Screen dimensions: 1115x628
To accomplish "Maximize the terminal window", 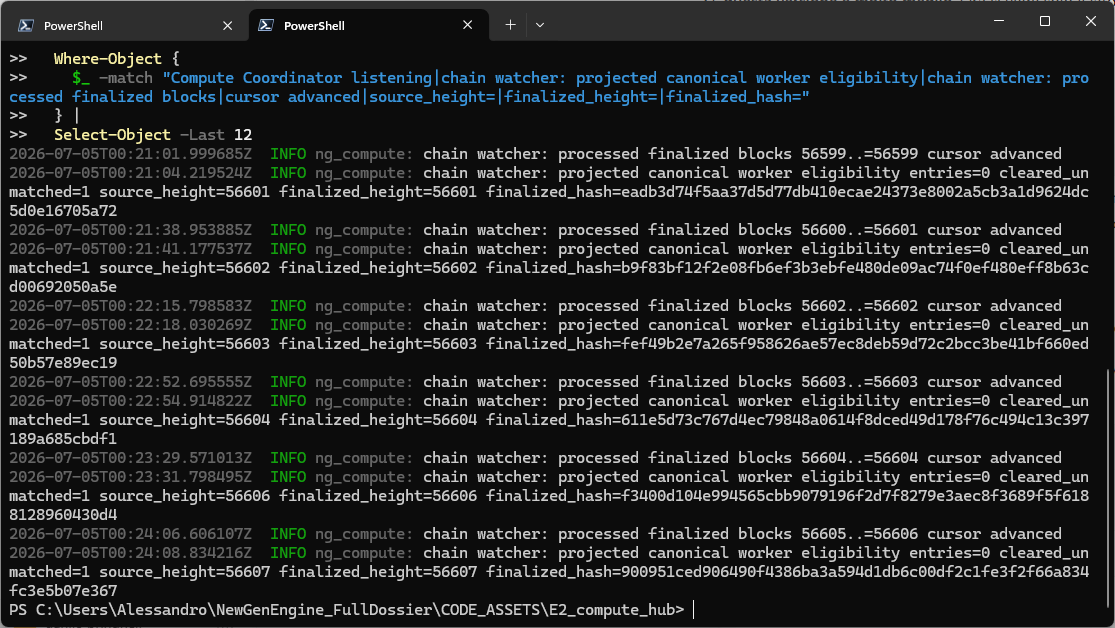I will 1044,21.
